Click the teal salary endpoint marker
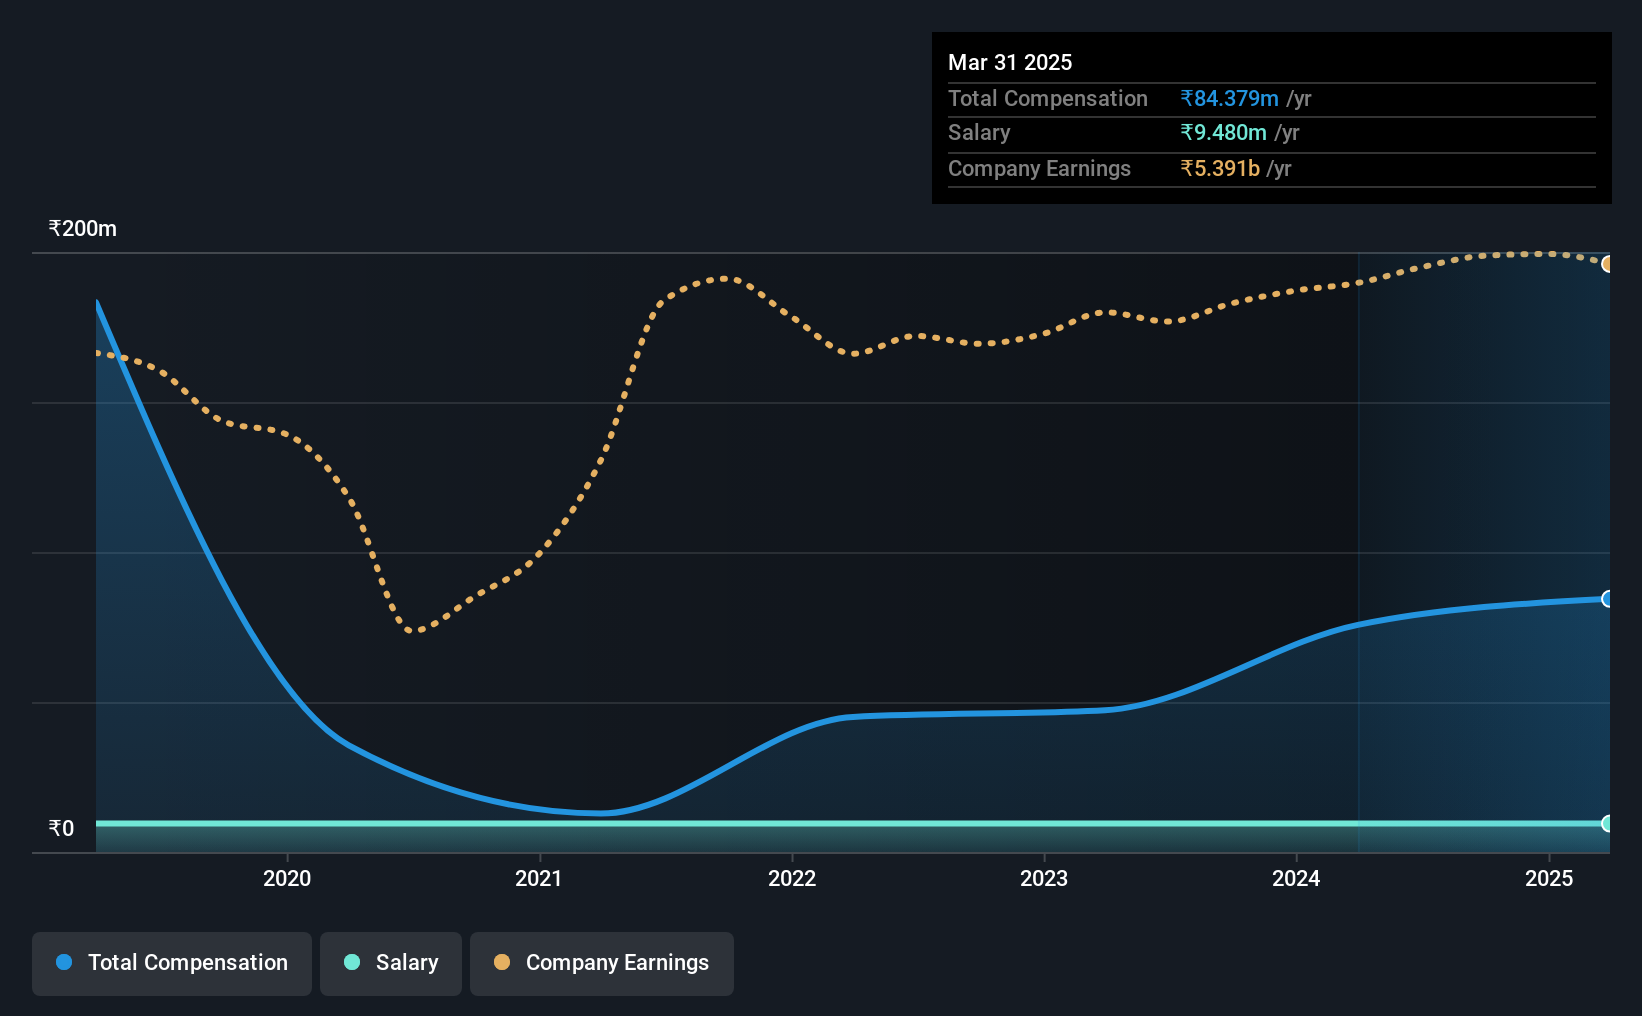Viewport: 1642px width, 1016px height. (x=1607, y=824)
